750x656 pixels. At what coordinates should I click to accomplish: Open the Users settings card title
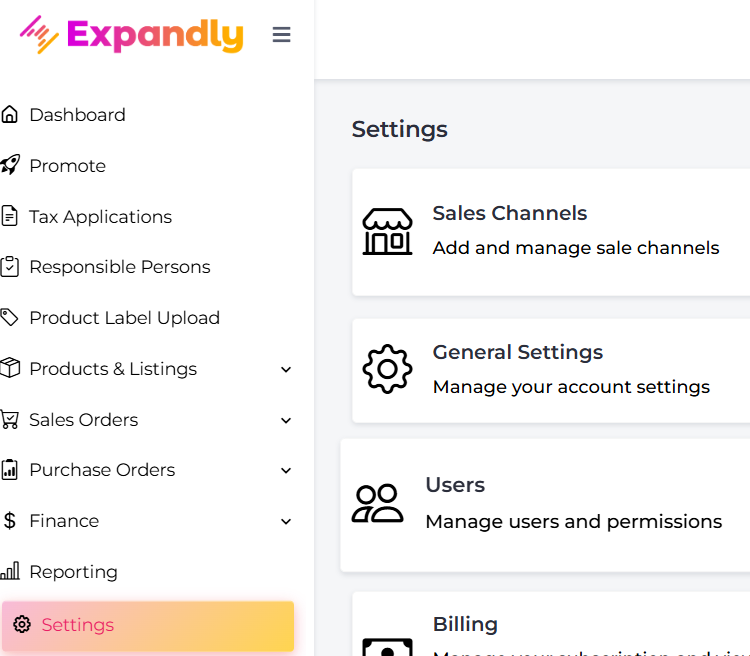point(455,485)
